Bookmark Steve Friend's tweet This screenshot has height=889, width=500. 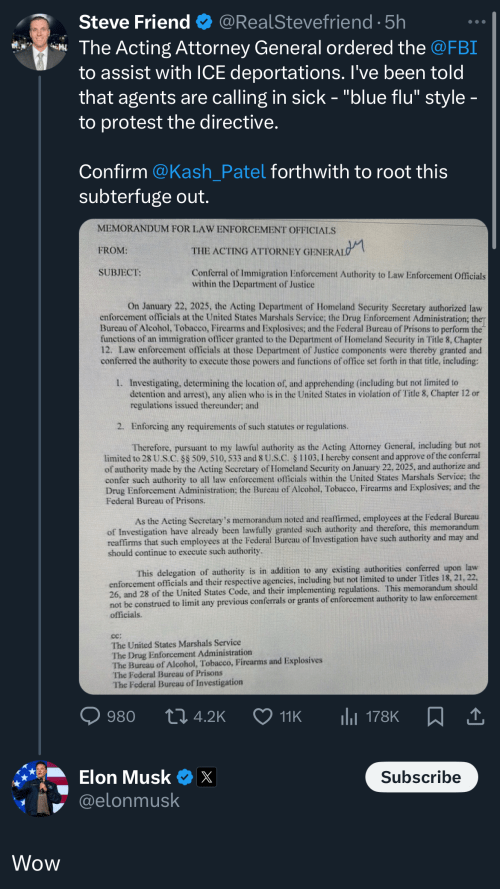[435, 717]
